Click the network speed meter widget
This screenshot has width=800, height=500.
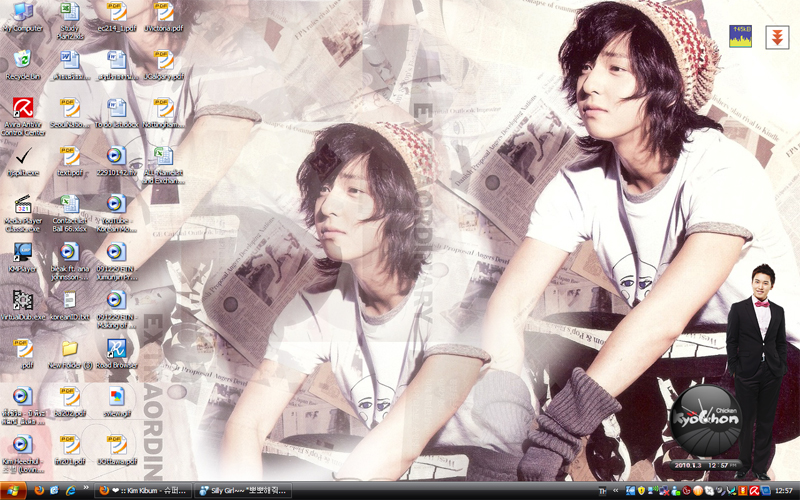[740, 36]
